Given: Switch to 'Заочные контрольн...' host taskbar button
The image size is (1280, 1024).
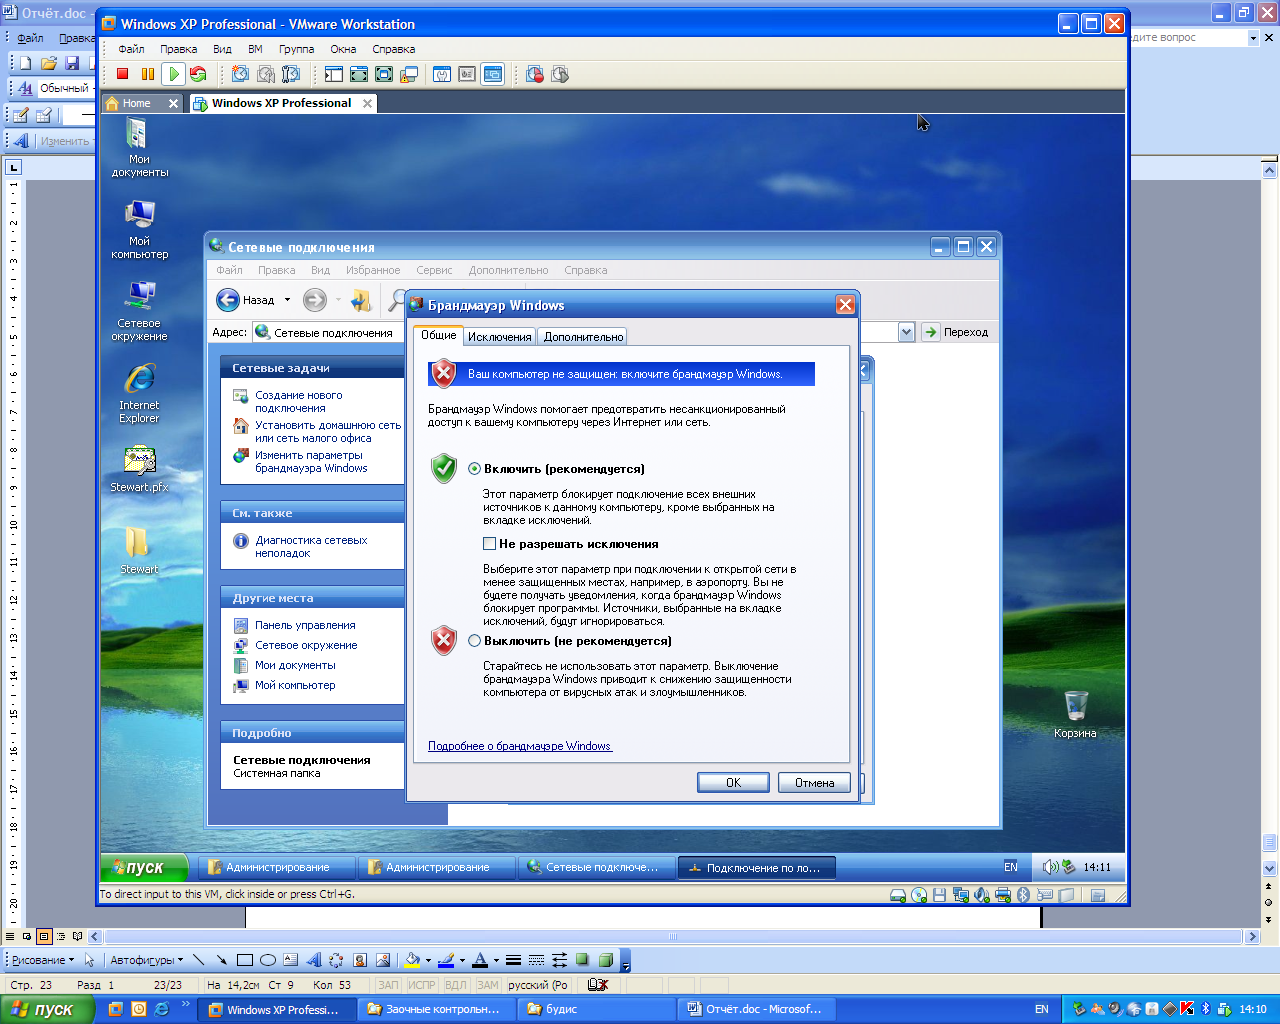Looking at the screenshot, I should tap(437, 1009).
